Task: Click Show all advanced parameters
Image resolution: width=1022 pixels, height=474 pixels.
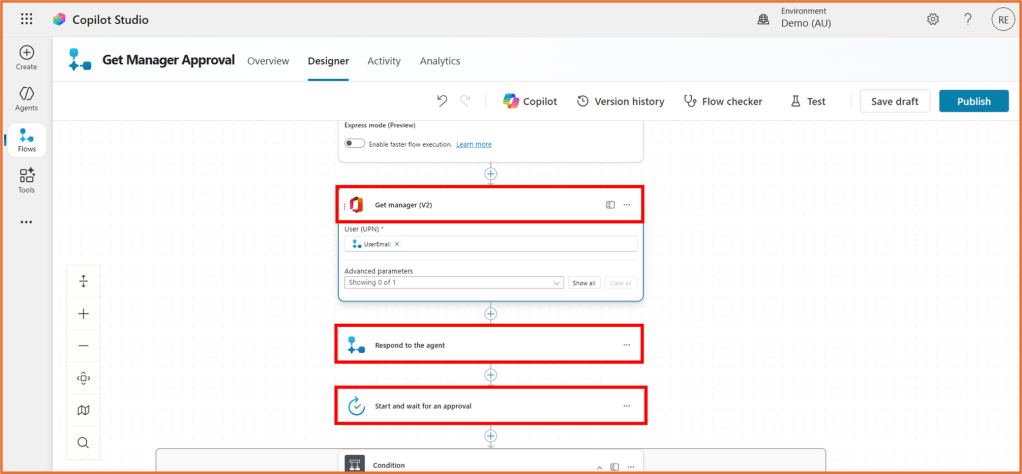Action: (583, 283)
